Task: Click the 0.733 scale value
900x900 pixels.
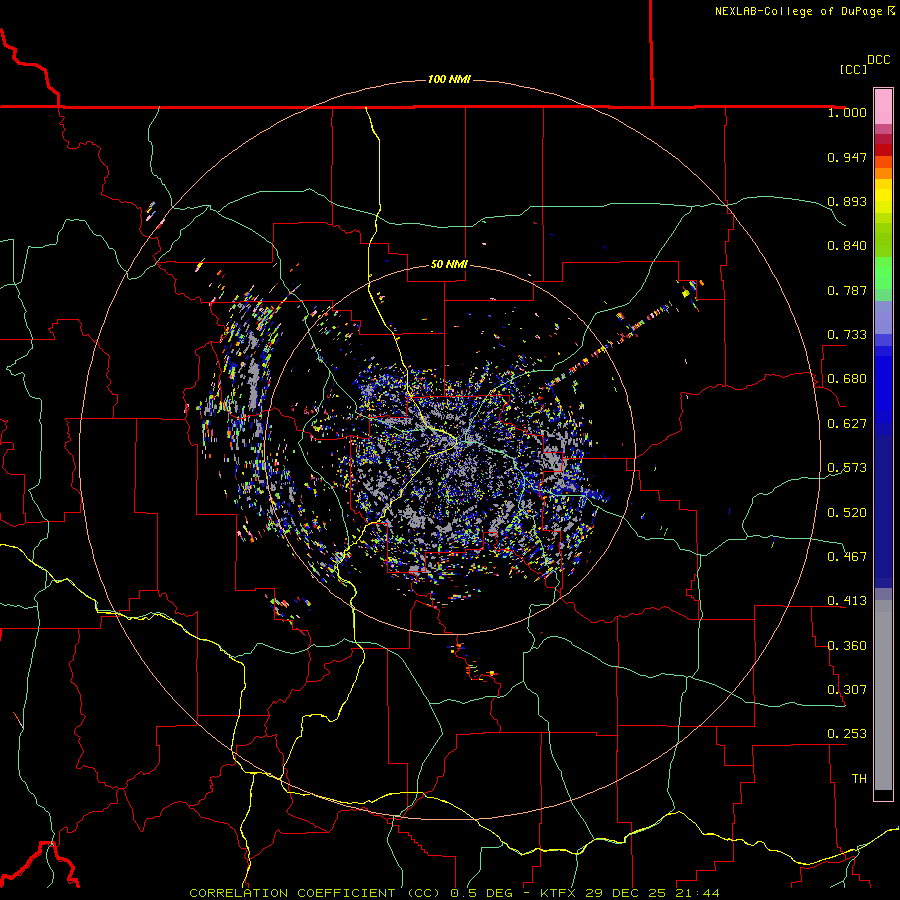Action: click(847, 335)
